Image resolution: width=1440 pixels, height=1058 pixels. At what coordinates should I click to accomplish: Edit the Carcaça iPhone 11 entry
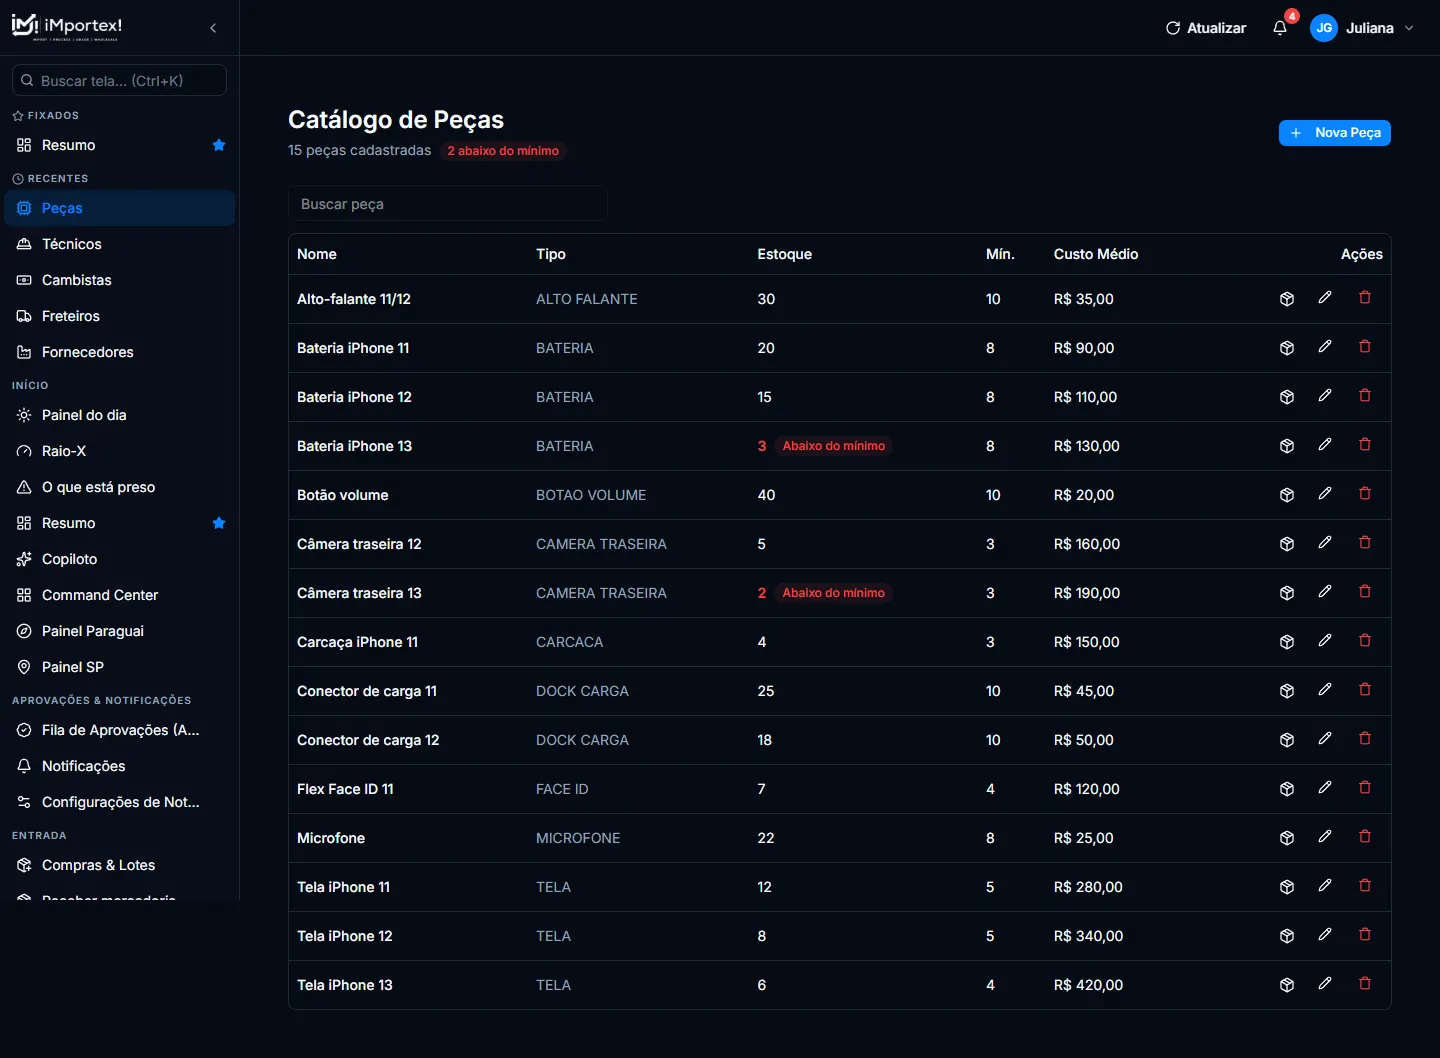click(1325, 641)
